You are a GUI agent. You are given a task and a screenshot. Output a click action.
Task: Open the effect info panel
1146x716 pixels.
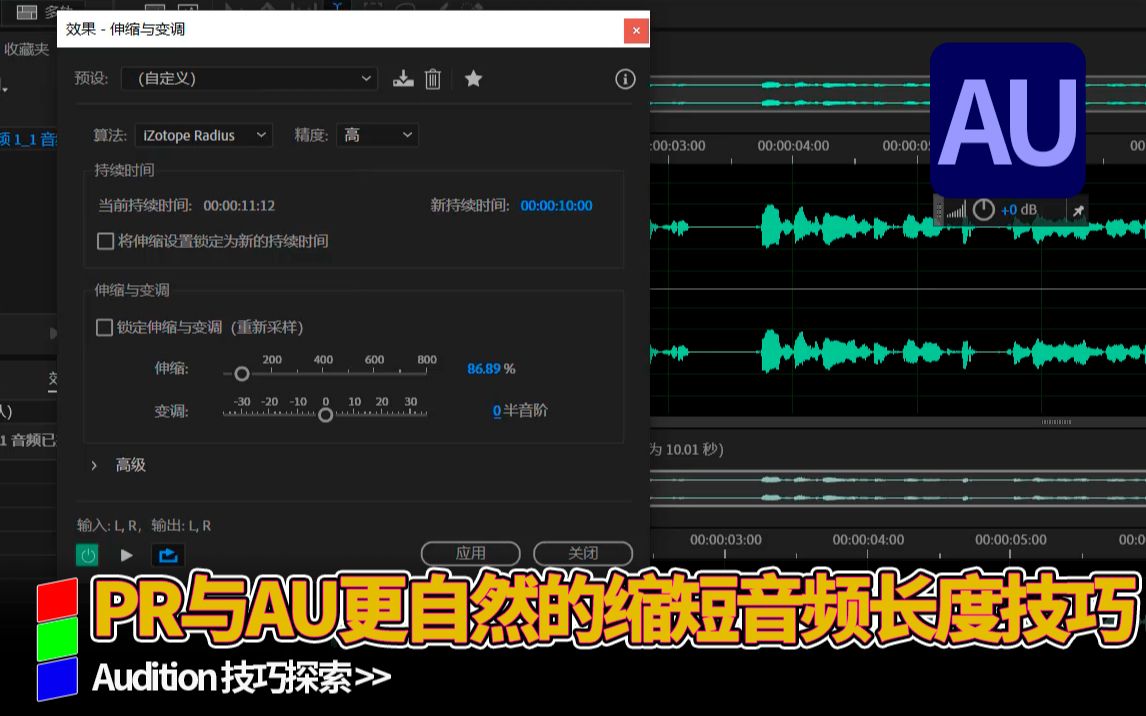625,78
